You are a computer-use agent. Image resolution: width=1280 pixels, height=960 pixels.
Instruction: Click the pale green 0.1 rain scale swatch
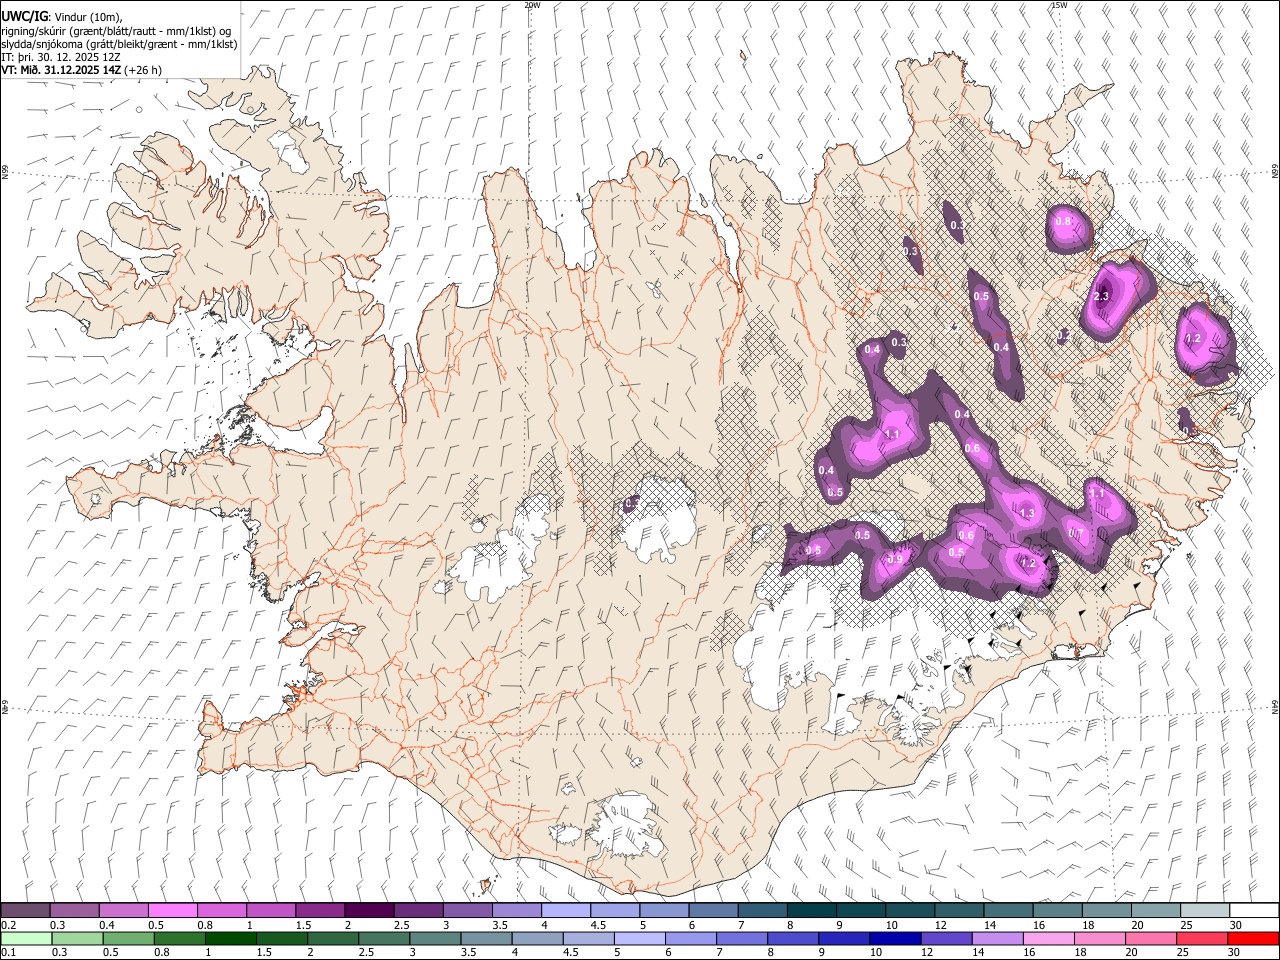[x=25, y=938]
